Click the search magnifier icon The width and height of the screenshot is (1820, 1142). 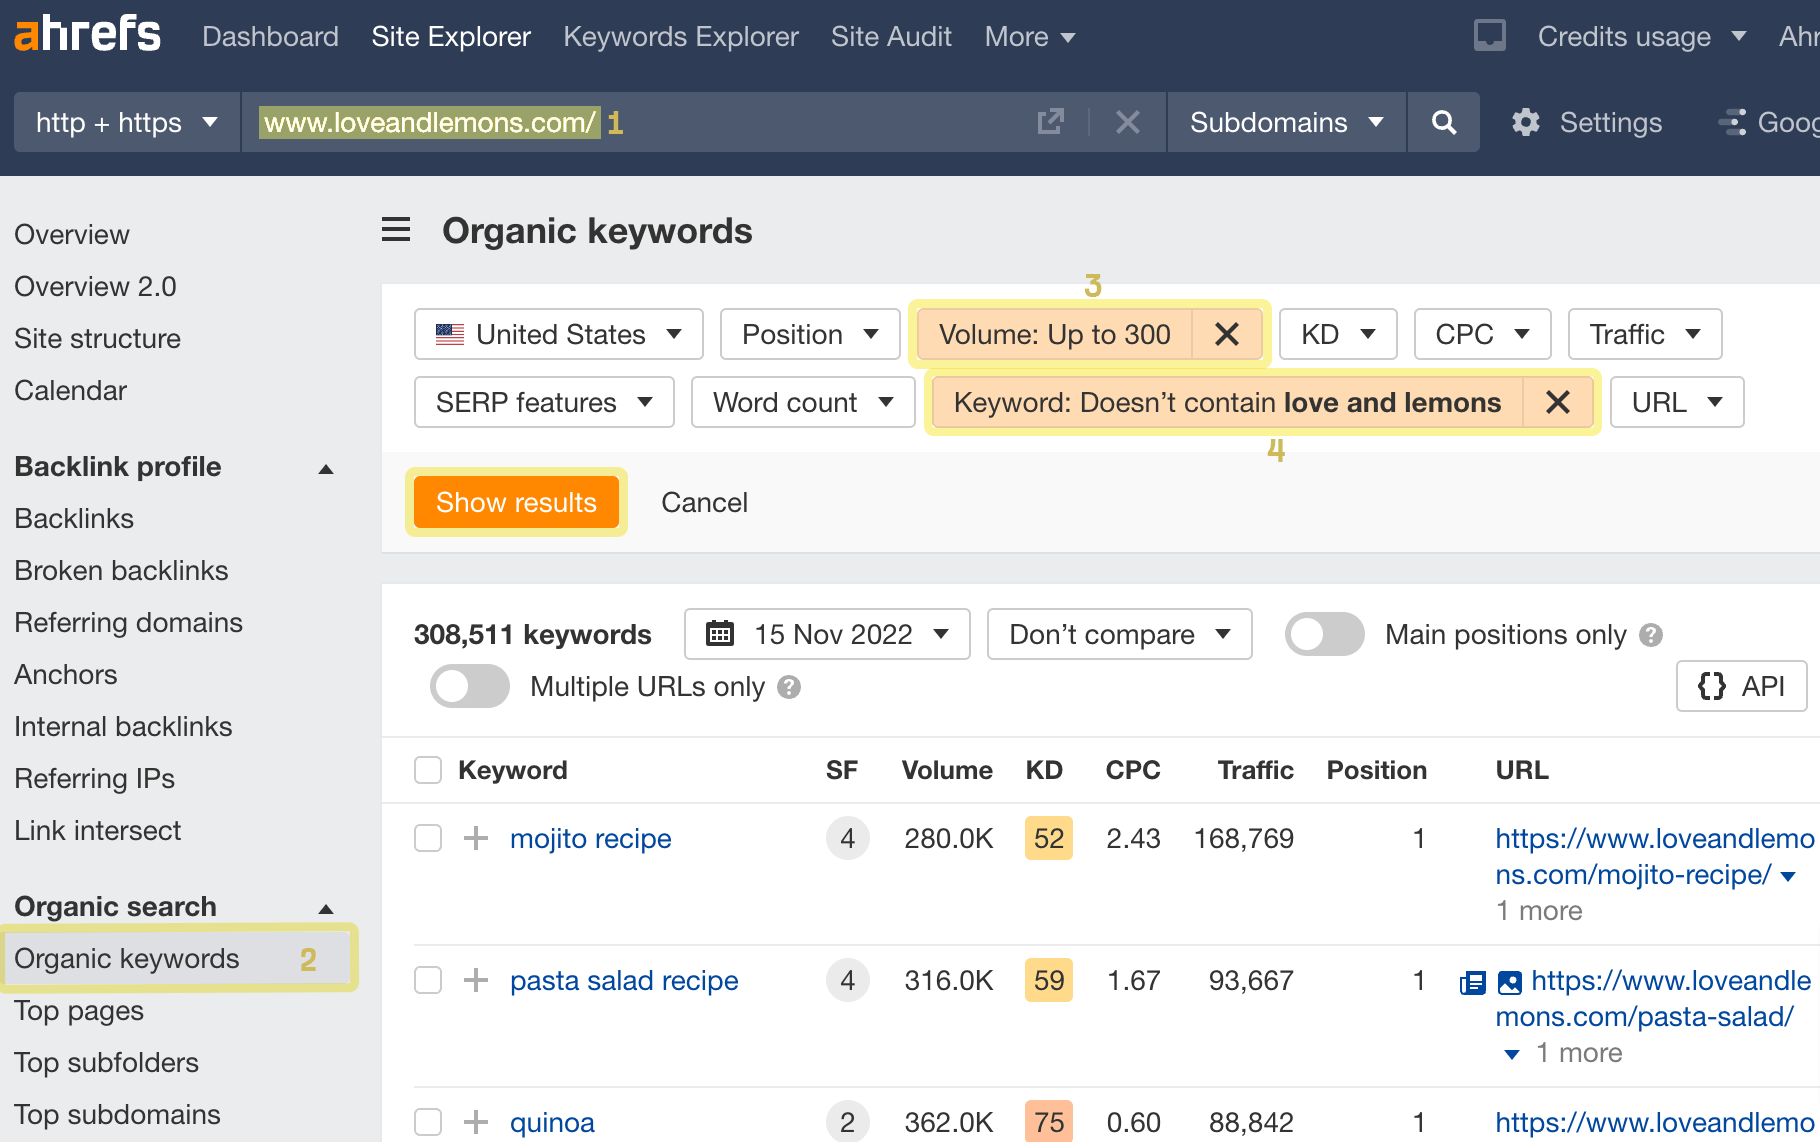[x=1443, y=122]
